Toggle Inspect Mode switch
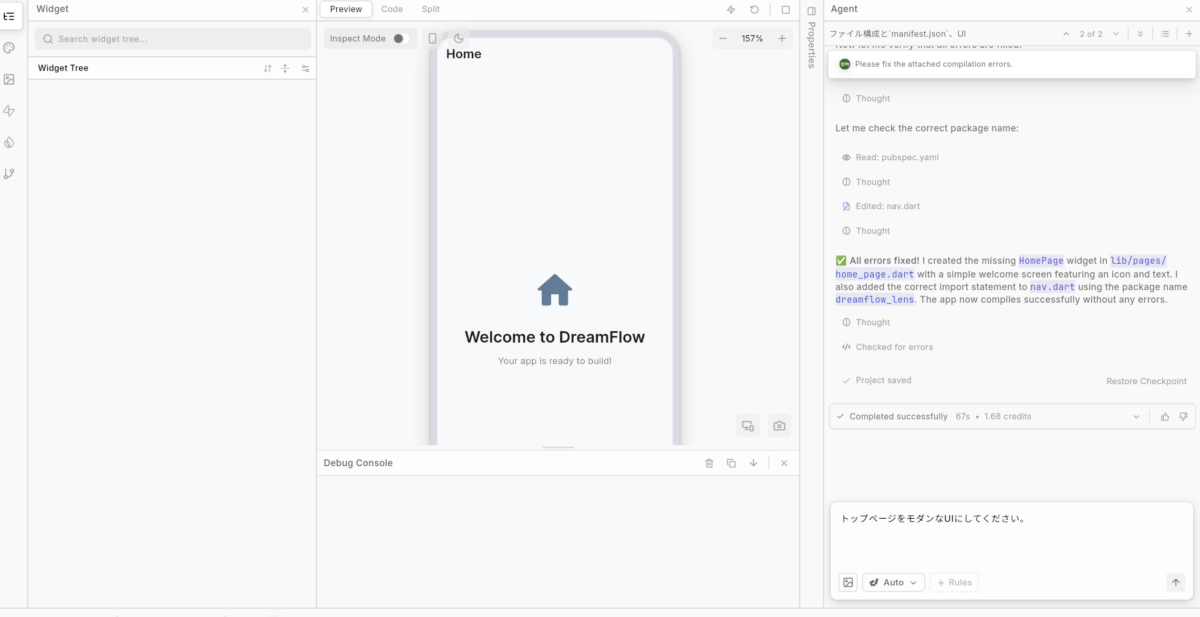The image size is (1200, 617). click(400, 38)
